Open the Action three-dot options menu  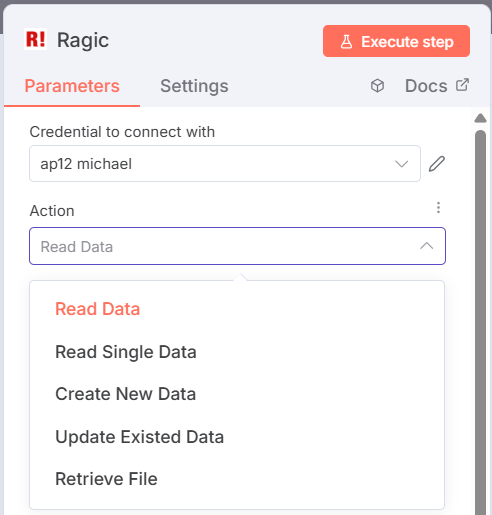tap(438, 208)
